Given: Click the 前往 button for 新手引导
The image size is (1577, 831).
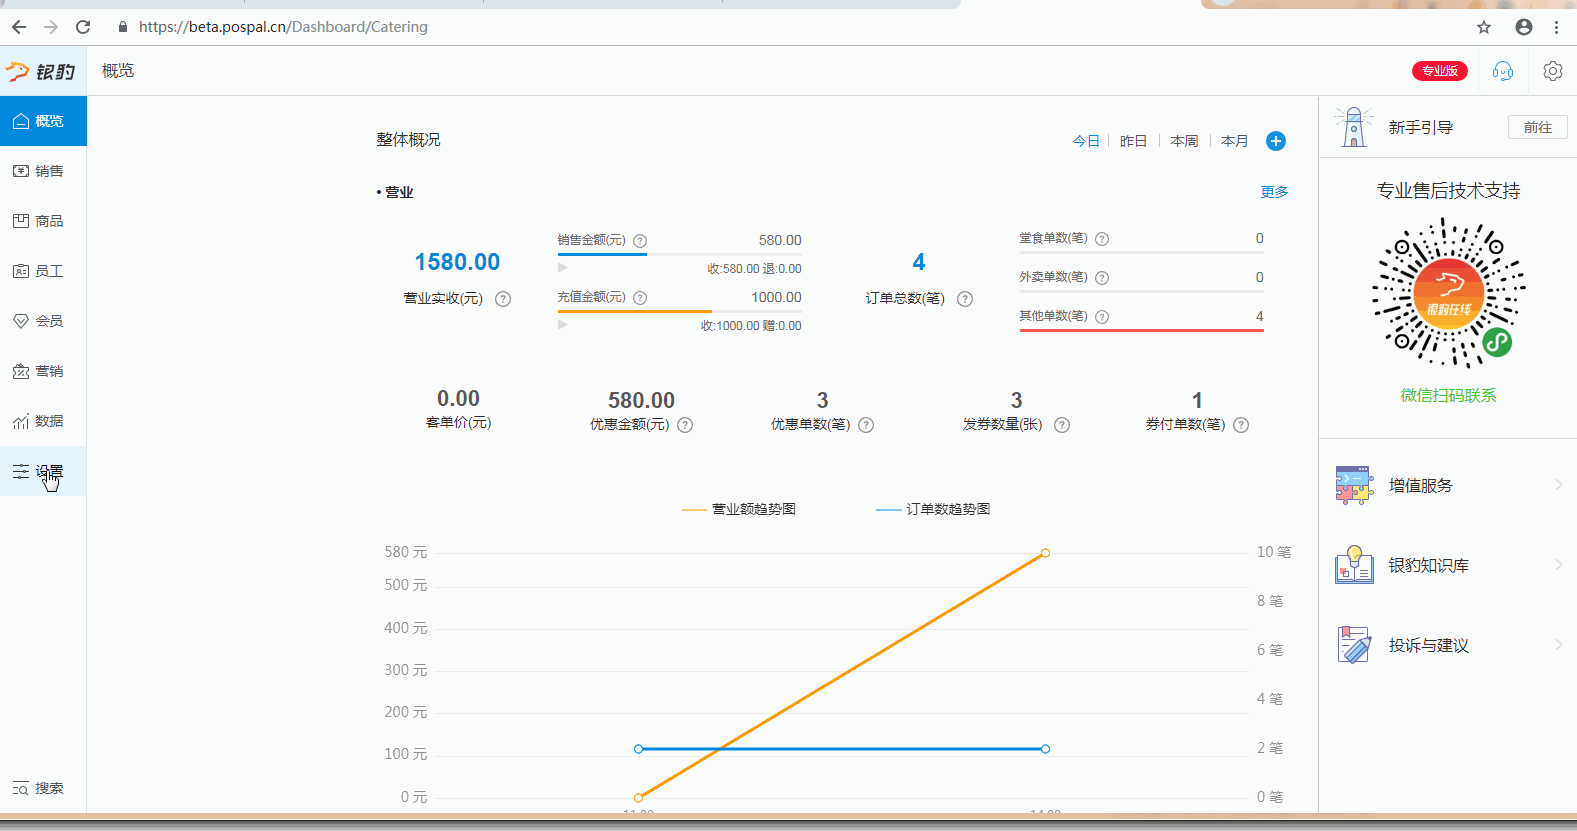Looking at the screenshot, I should click(1538, 127).
